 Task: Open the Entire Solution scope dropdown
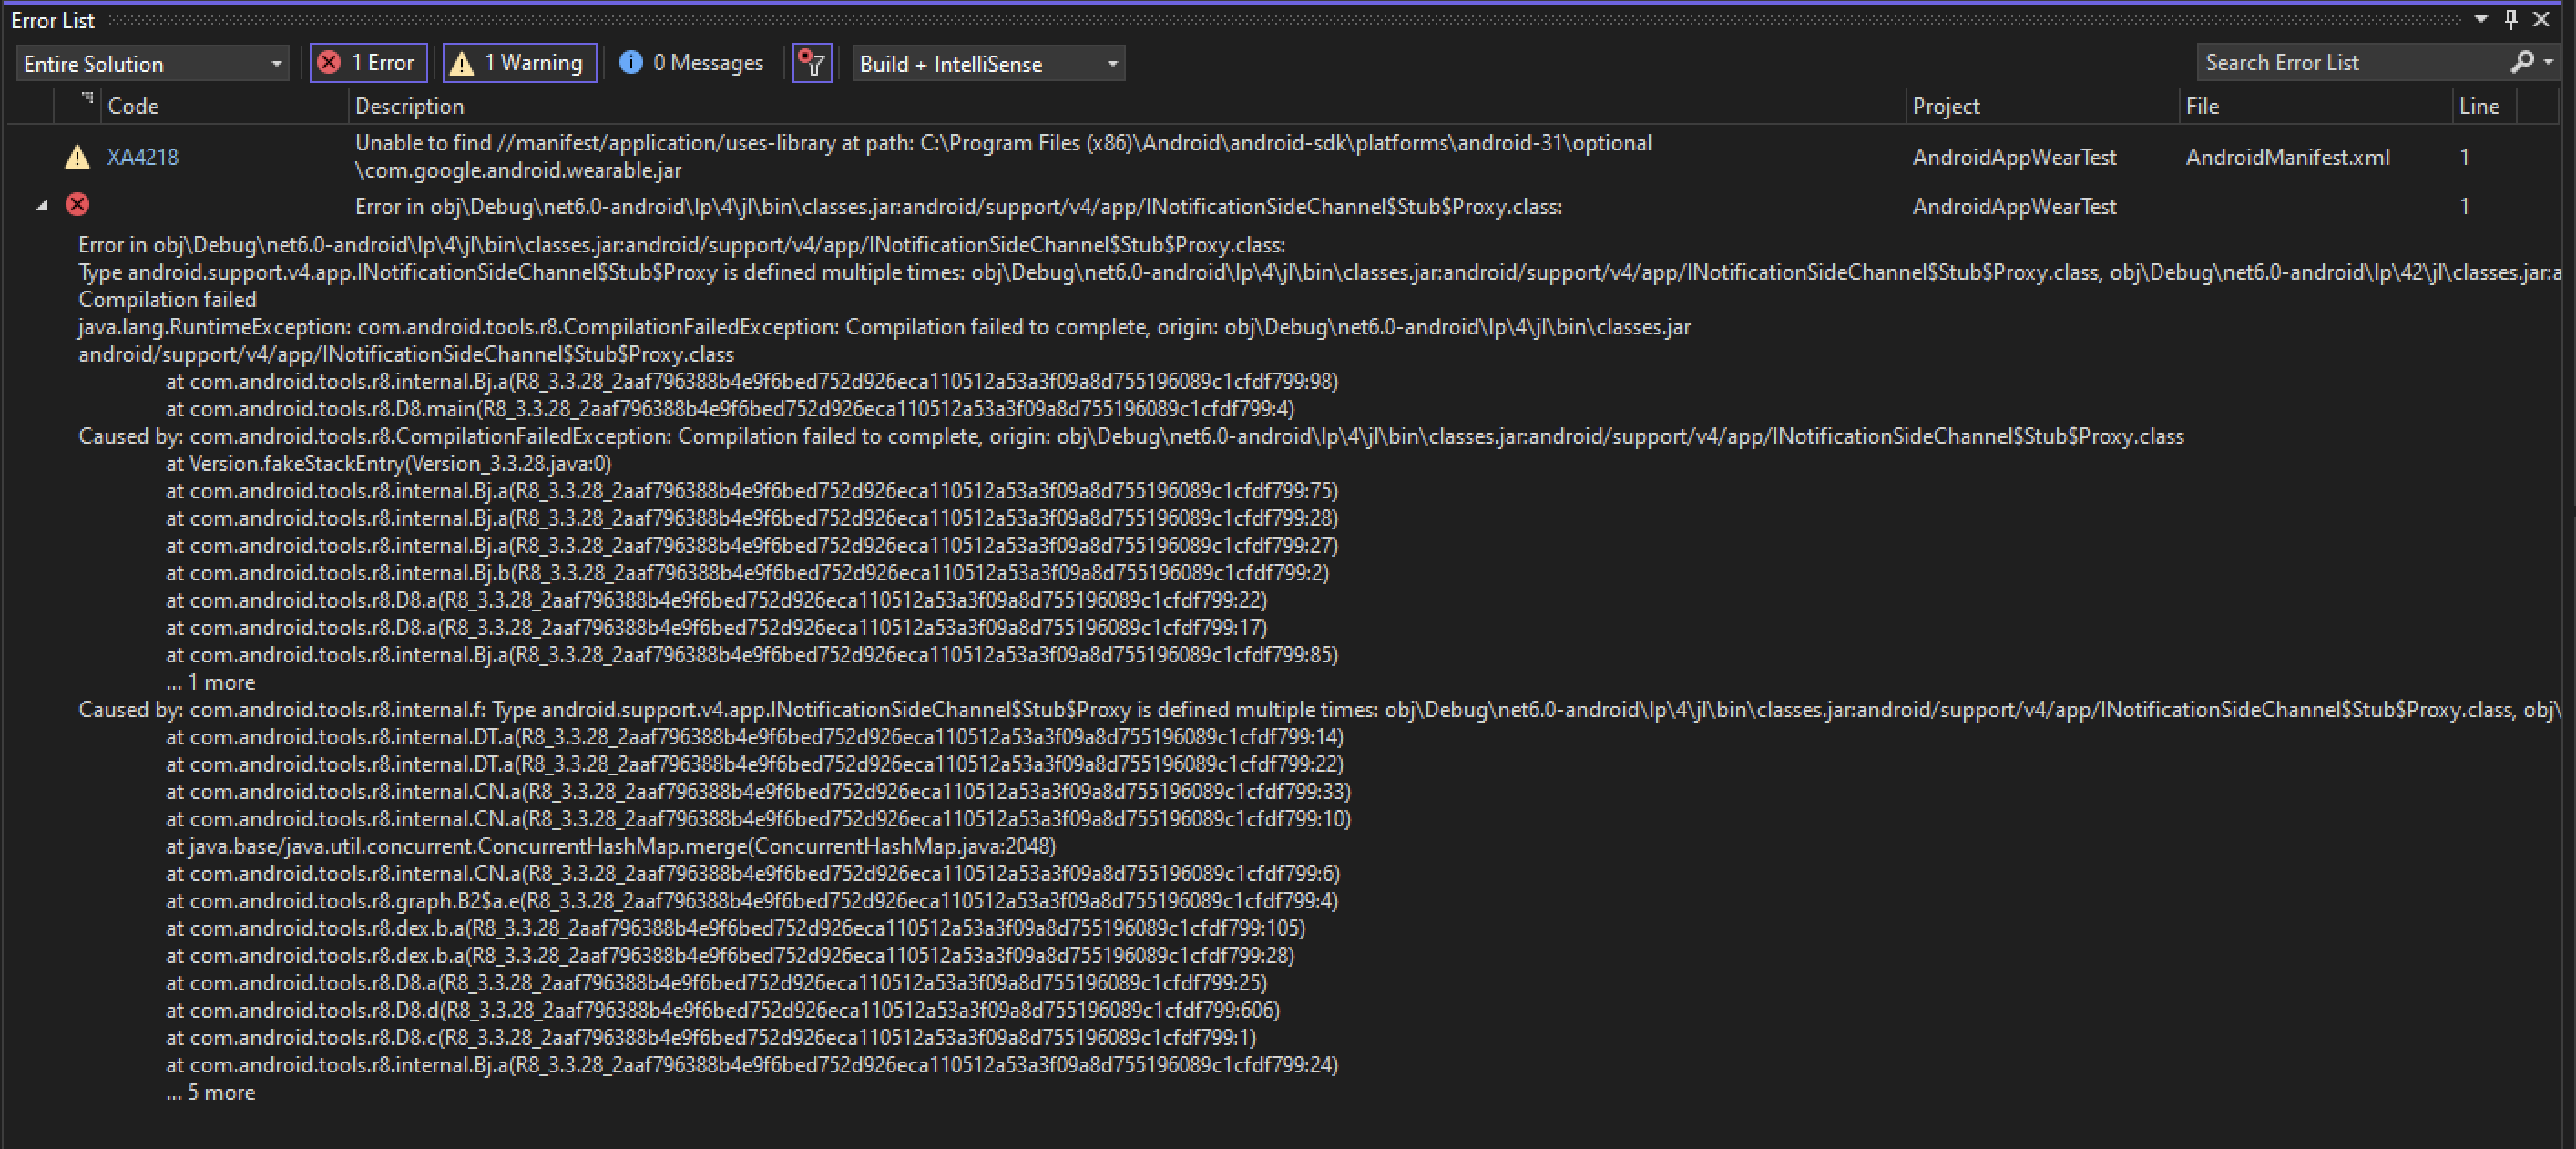click(x=152, y=64)
